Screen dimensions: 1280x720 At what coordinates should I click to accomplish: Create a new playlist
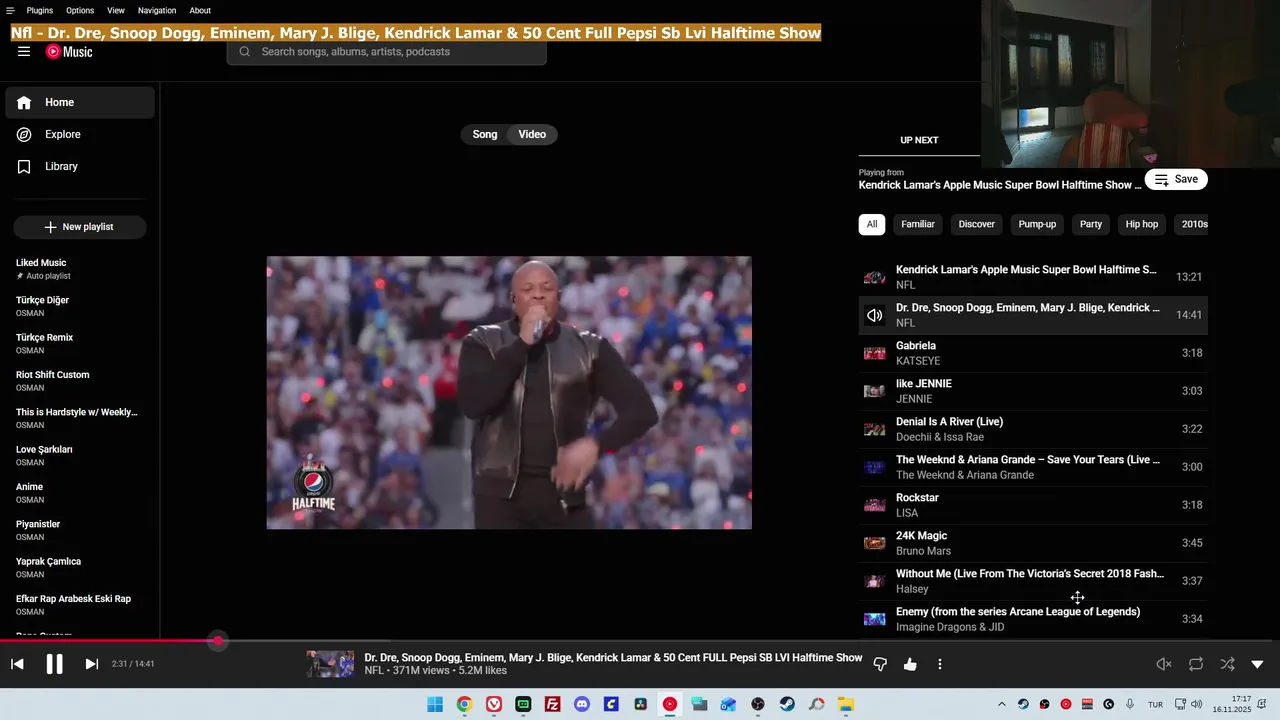click(x=80, y=227)
